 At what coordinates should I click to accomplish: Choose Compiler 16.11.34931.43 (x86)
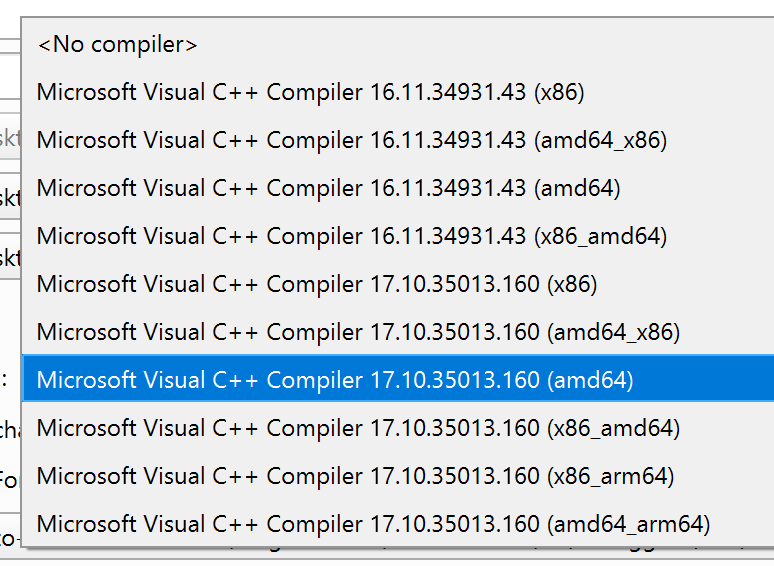click(x=398, y=93)
